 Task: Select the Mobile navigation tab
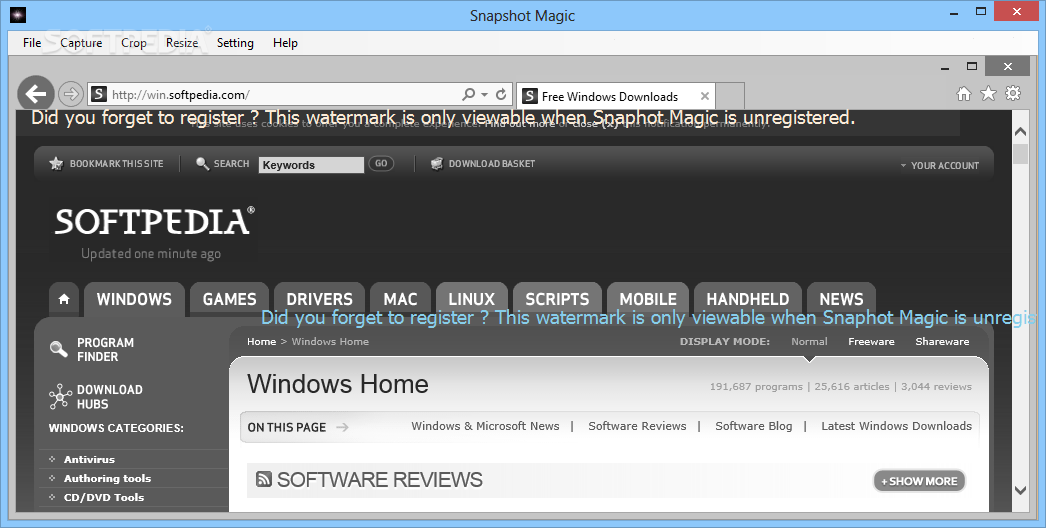click(648, 299)
